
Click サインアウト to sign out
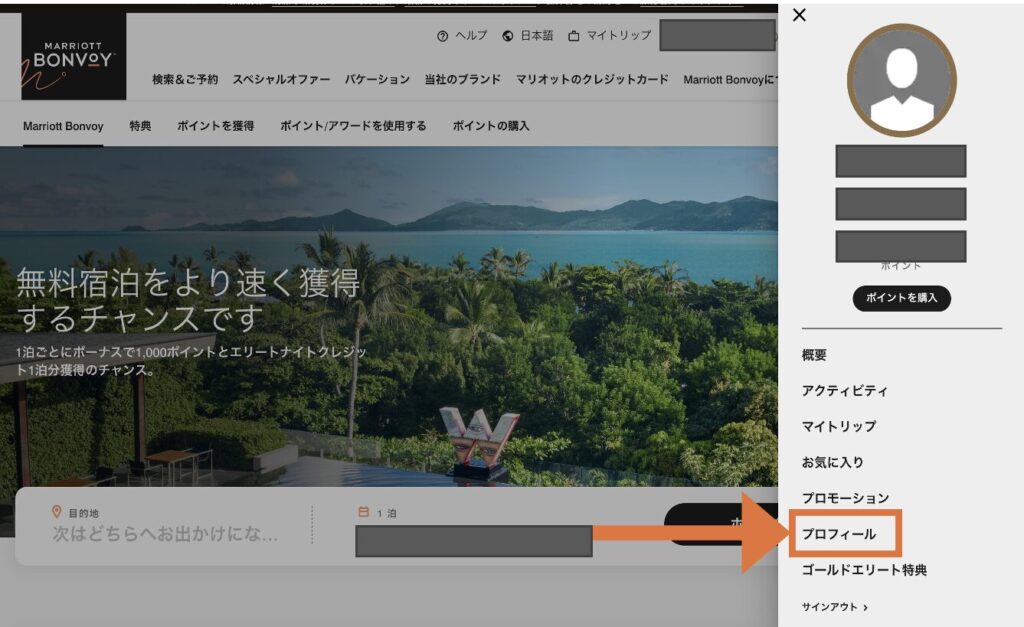click(834, 607)
